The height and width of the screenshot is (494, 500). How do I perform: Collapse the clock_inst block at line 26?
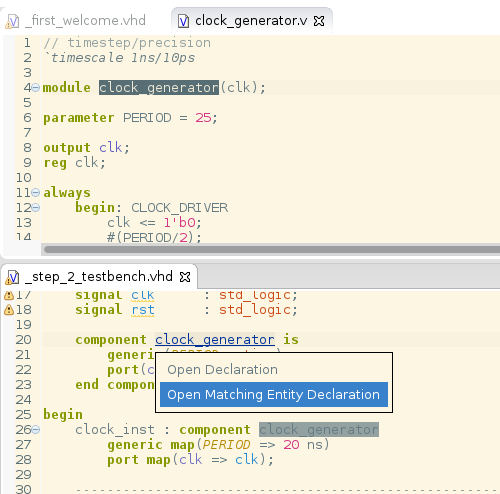point(36,429)
